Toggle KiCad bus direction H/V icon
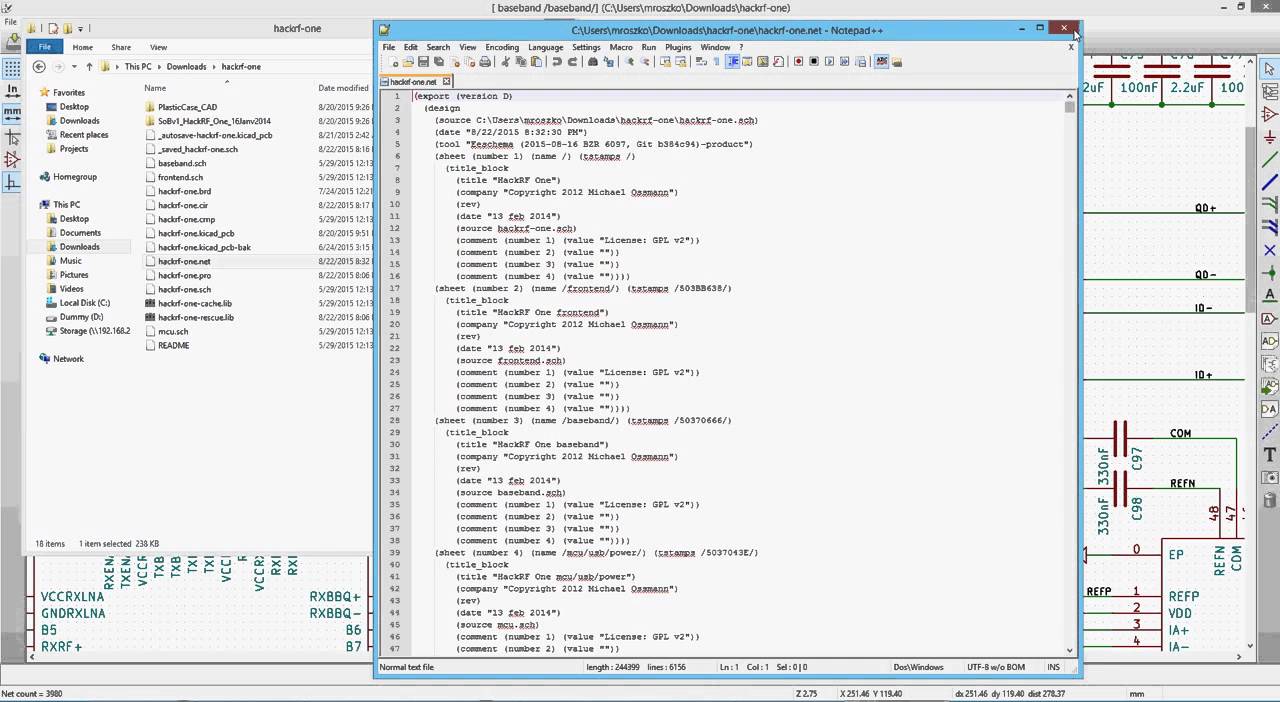1280x702 pixels. [x=12, y=182]
